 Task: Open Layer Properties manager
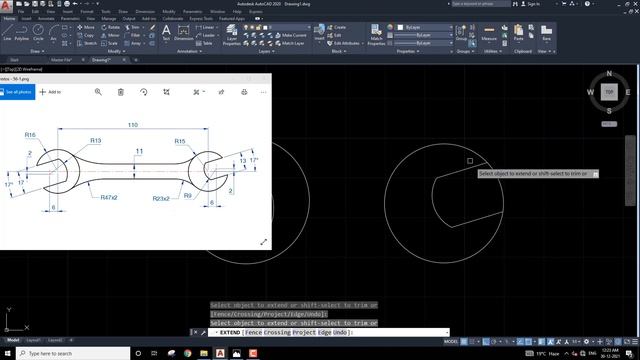[x=231, y=35]
